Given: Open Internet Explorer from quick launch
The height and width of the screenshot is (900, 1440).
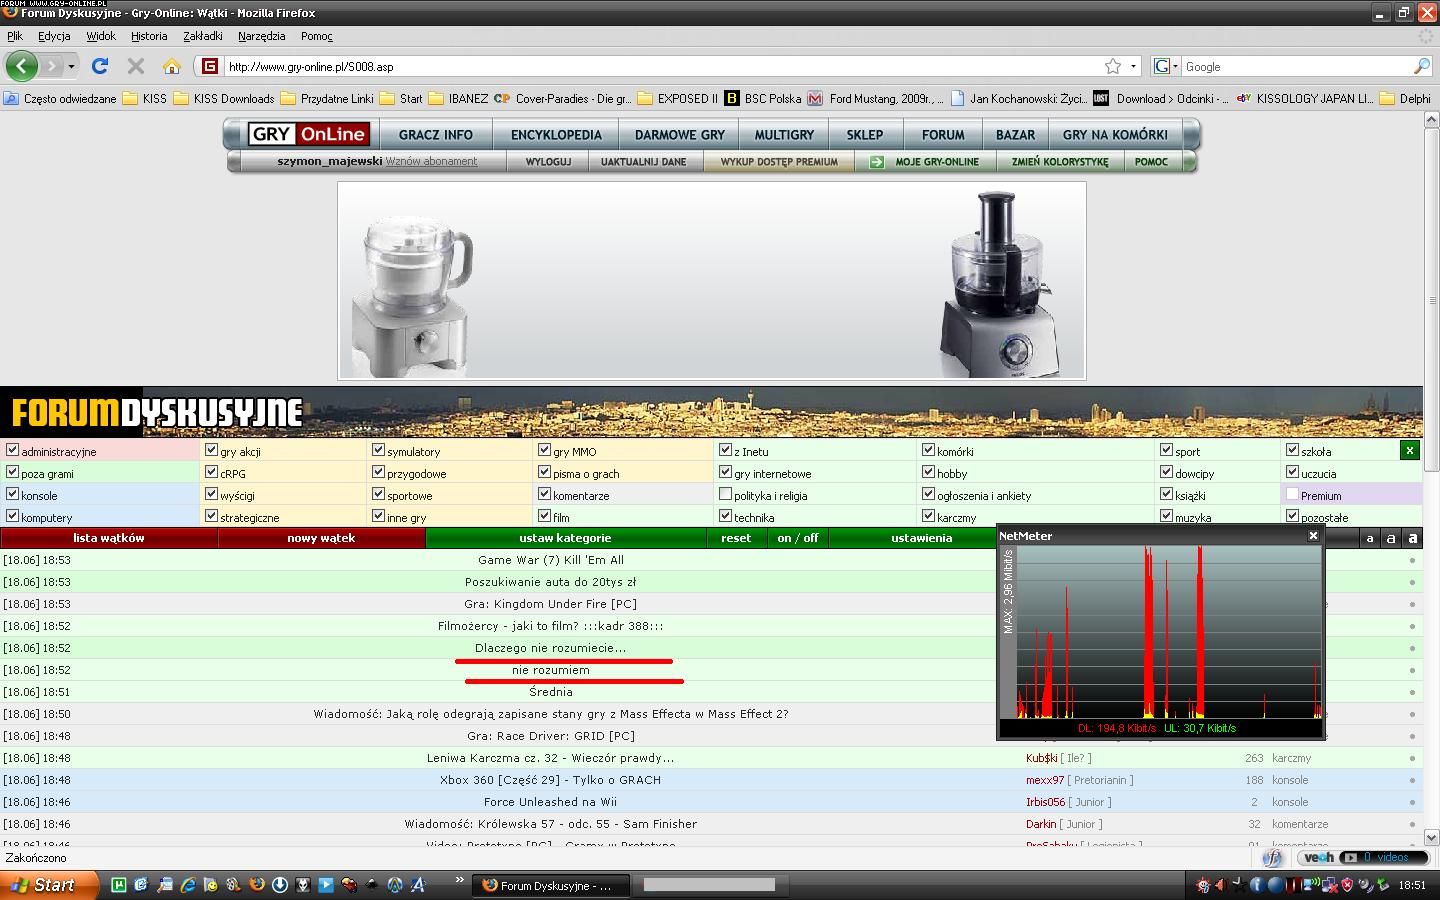Looking at the screenshot, I should click(188, 885).
